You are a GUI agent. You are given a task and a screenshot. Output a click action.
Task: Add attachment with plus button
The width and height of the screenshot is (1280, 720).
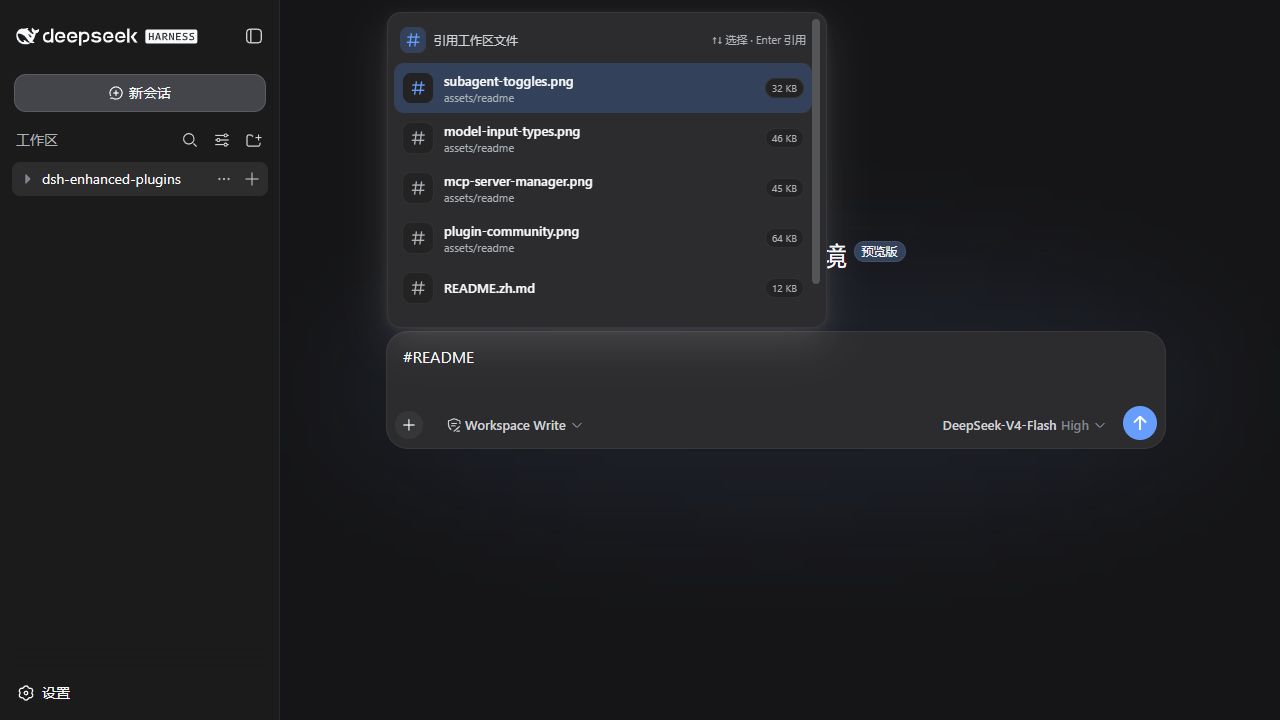point(409,425)
